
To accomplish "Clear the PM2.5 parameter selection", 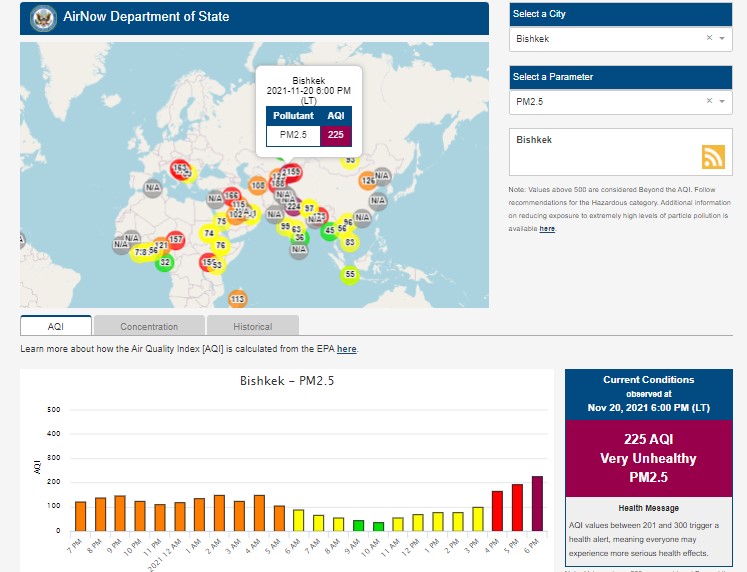I will coord(709,101).
